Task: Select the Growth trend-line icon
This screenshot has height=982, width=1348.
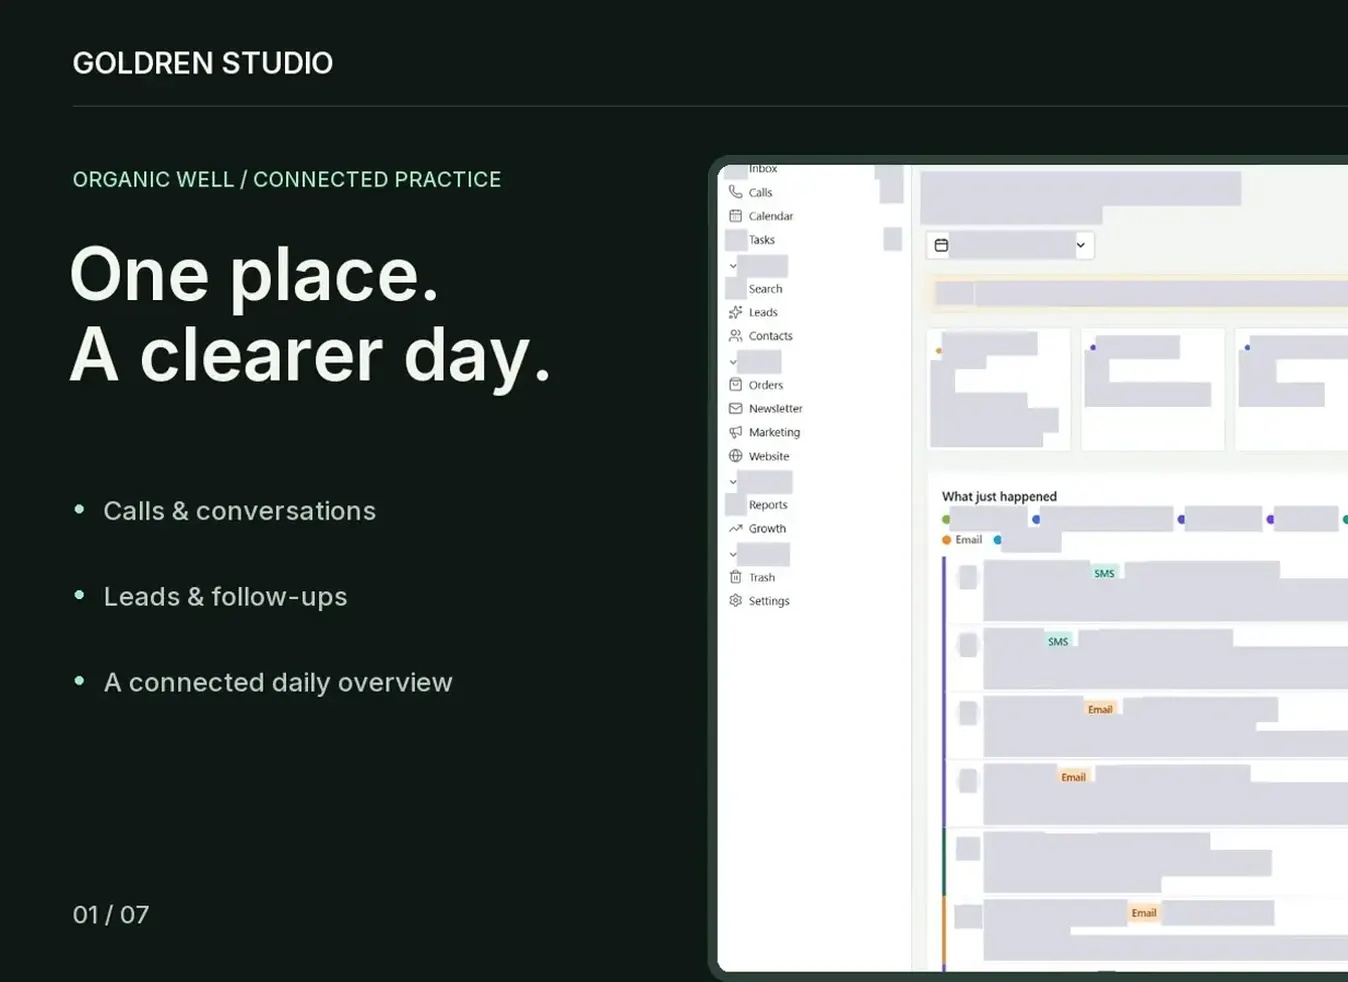Action: (735, 529)
